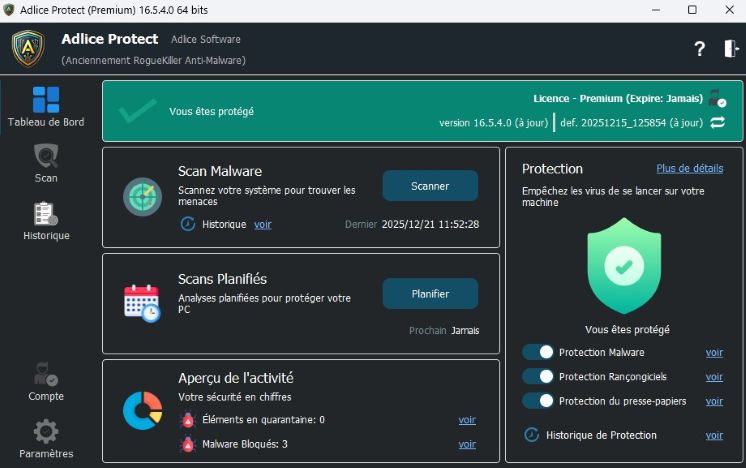This screenshot has width=746, height=468.
Task: Click the 'Protection' panel heading
Action: click(x=552, y=169)
